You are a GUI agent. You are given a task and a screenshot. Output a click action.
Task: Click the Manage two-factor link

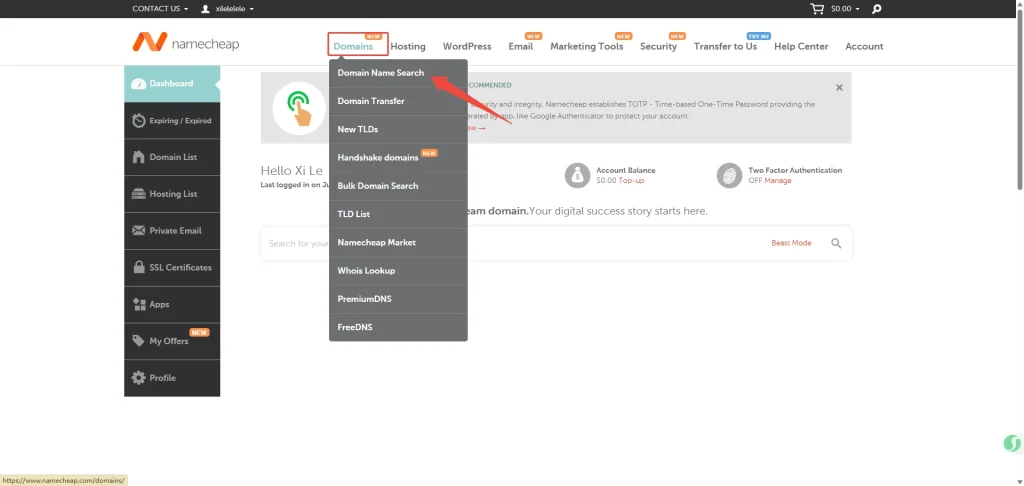pyautogui.click(x=778, y=180)
